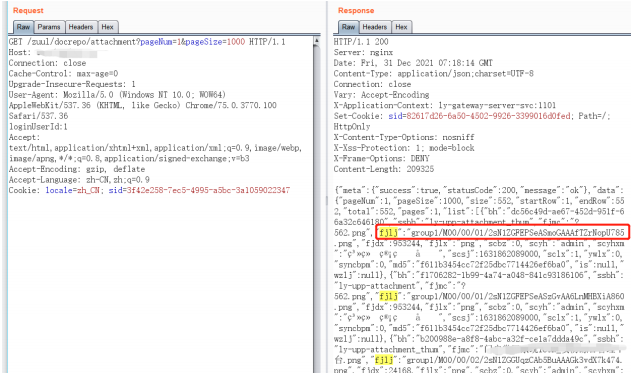633x378 pixels.
Task: Select the Response Raw tab
Action: coord(348,27)
